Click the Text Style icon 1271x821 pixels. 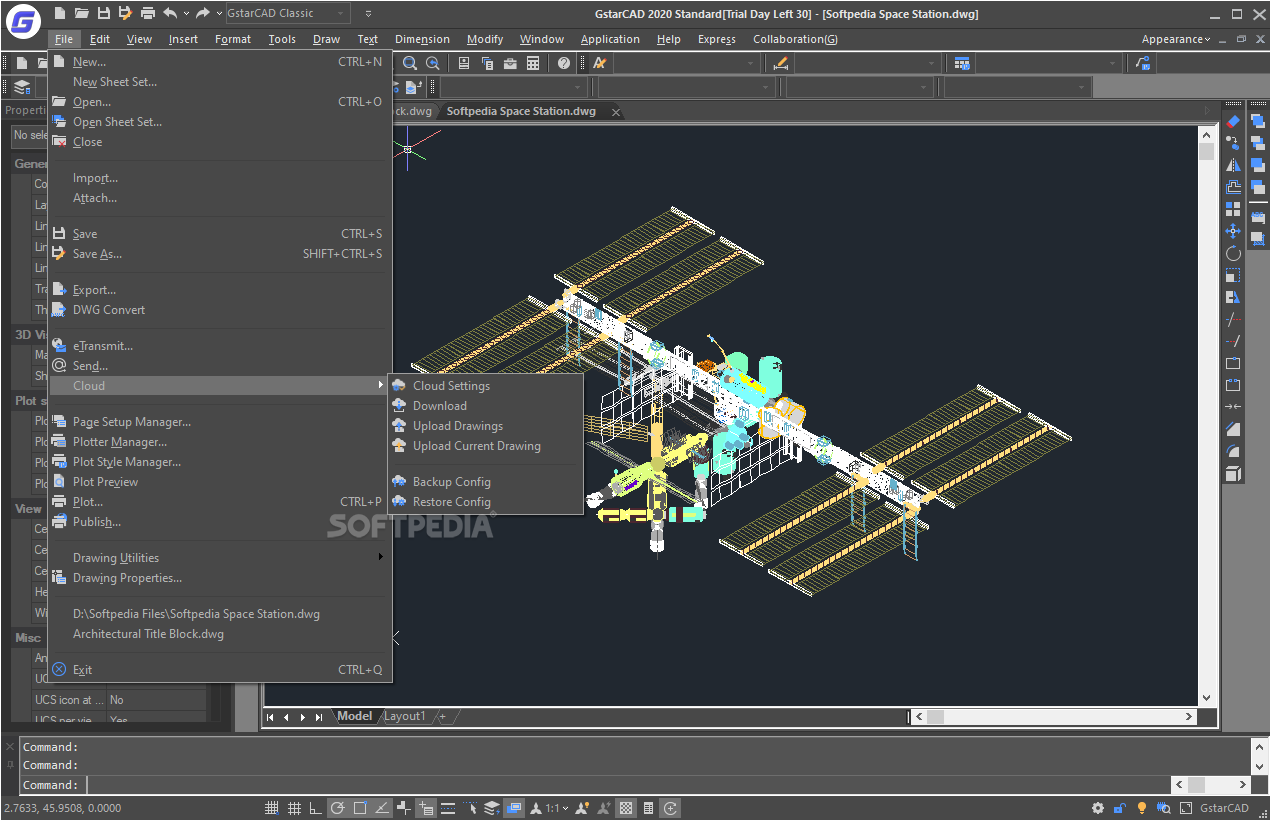coord(600,63)
